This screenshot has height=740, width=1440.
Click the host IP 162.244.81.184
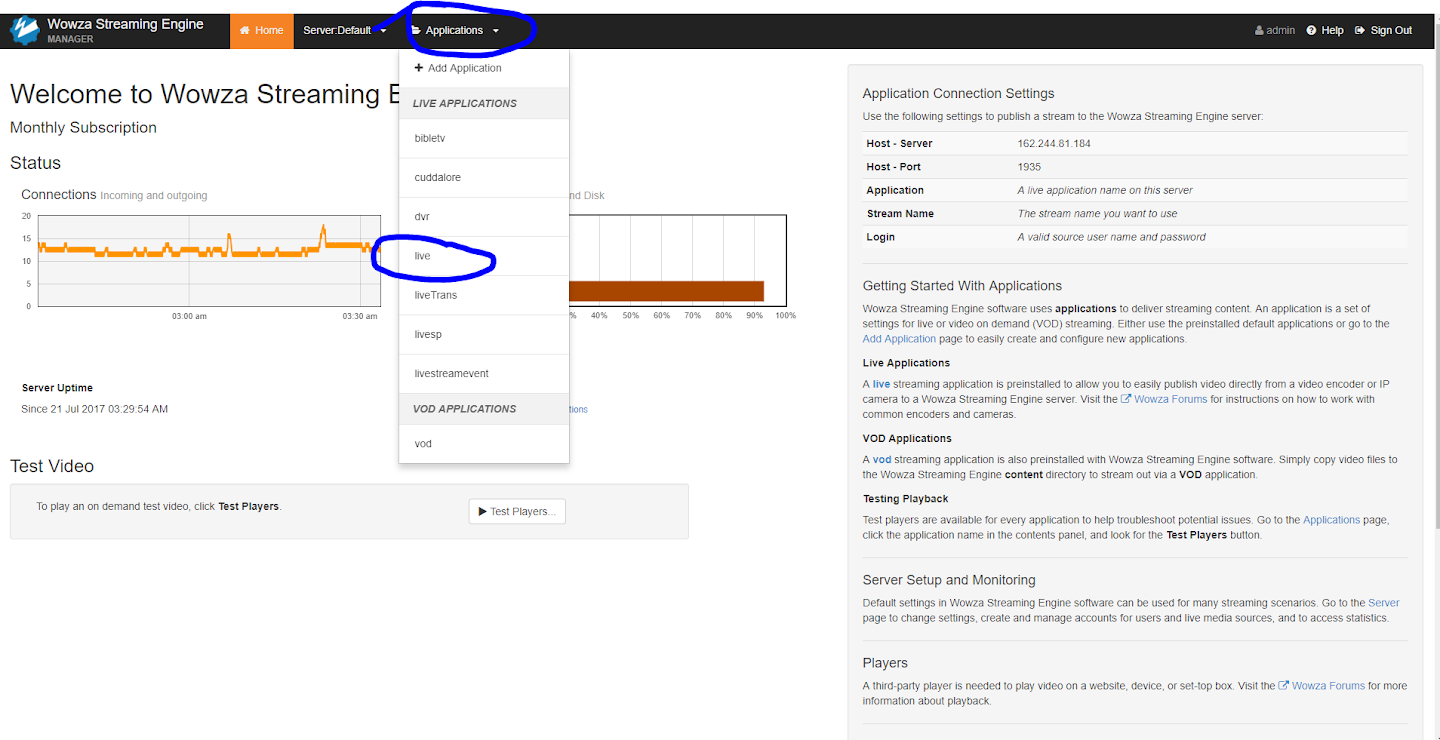click(x=1054, y=144)
